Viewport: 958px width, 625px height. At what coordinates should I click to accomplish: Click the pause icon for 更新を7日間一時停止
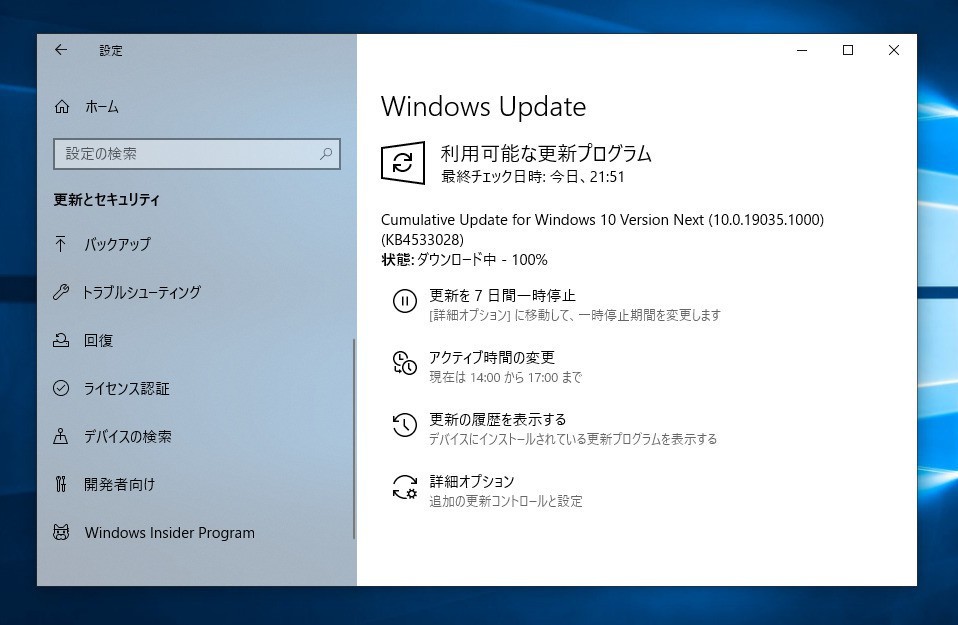coord(404,301)
